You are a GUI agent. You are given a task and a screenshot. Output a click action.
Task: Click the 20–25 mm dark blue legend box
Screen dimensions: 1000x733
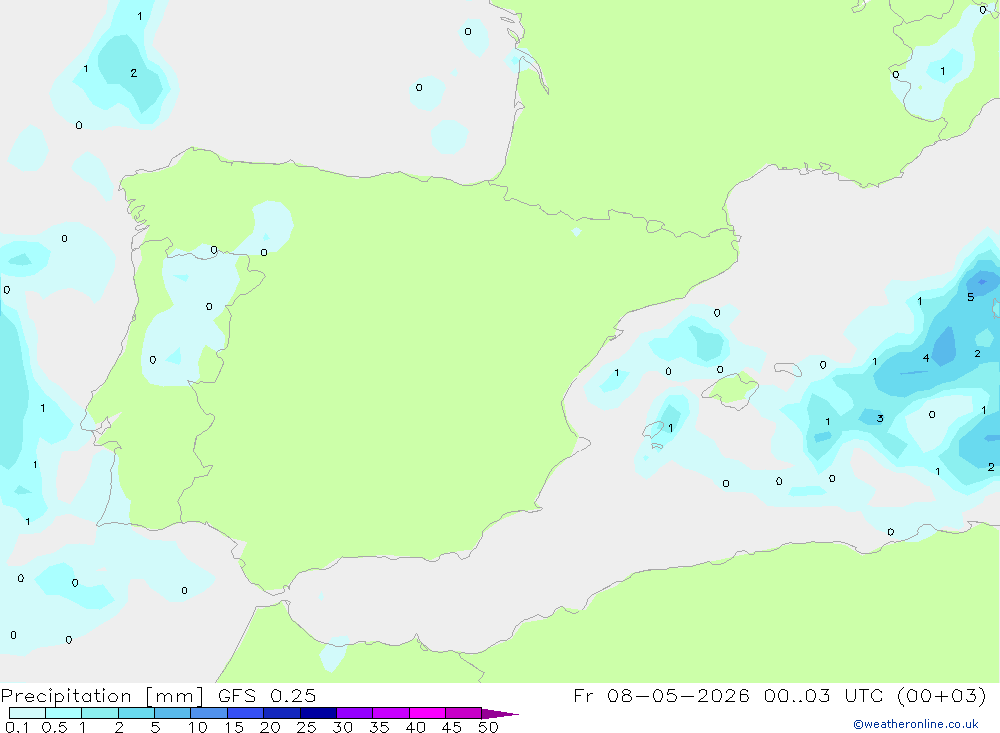pos(282,713)
